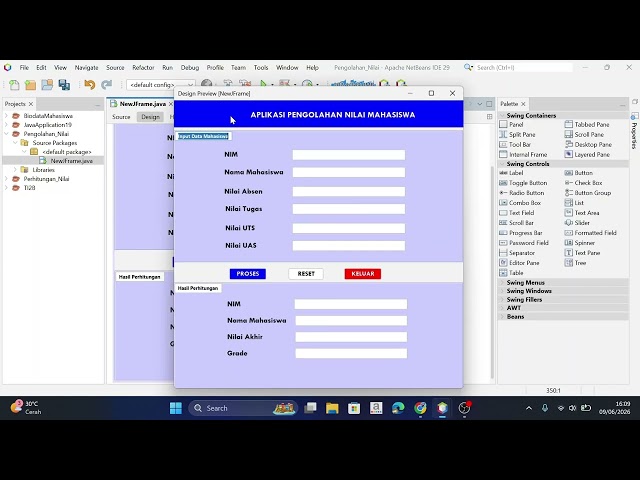Select the Panel component in Palette

pos(512,124)
